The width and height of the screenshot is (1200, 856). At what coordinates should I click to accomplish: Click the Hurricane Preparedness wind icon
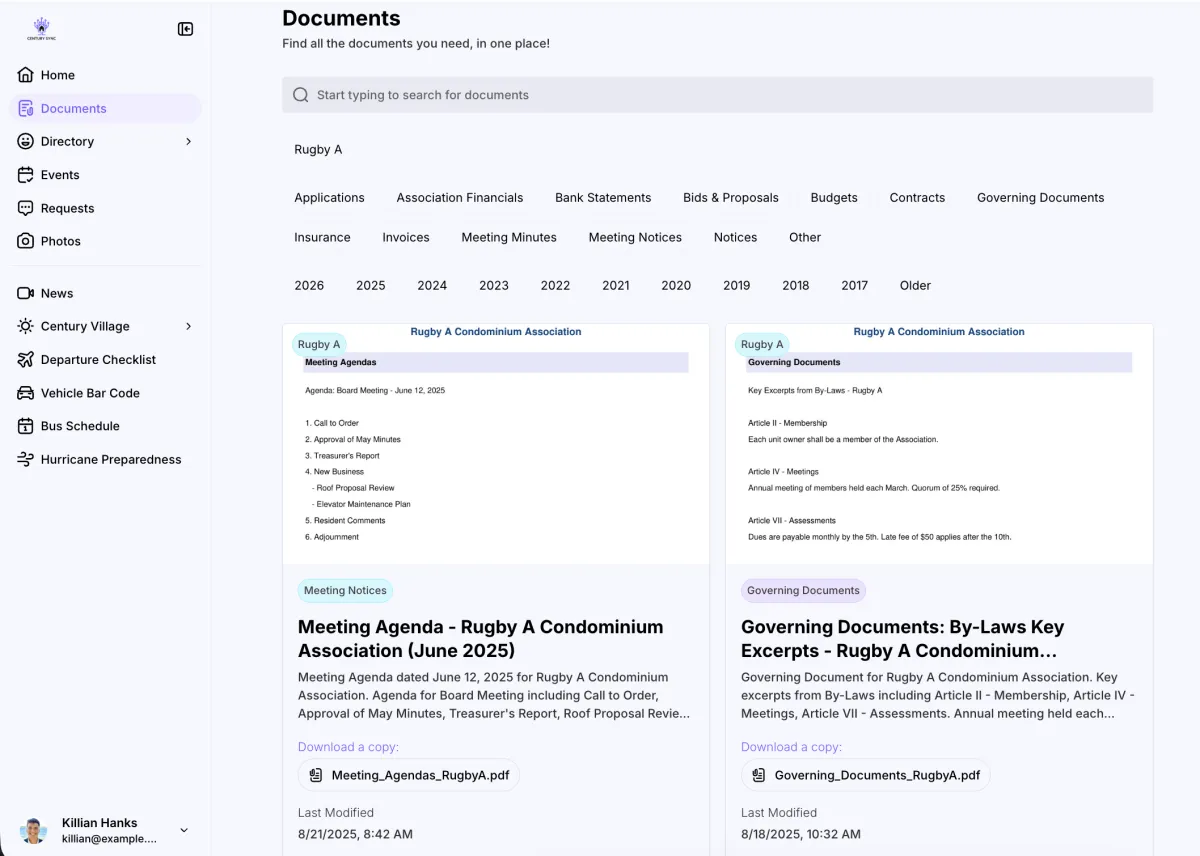pos(26,460)
